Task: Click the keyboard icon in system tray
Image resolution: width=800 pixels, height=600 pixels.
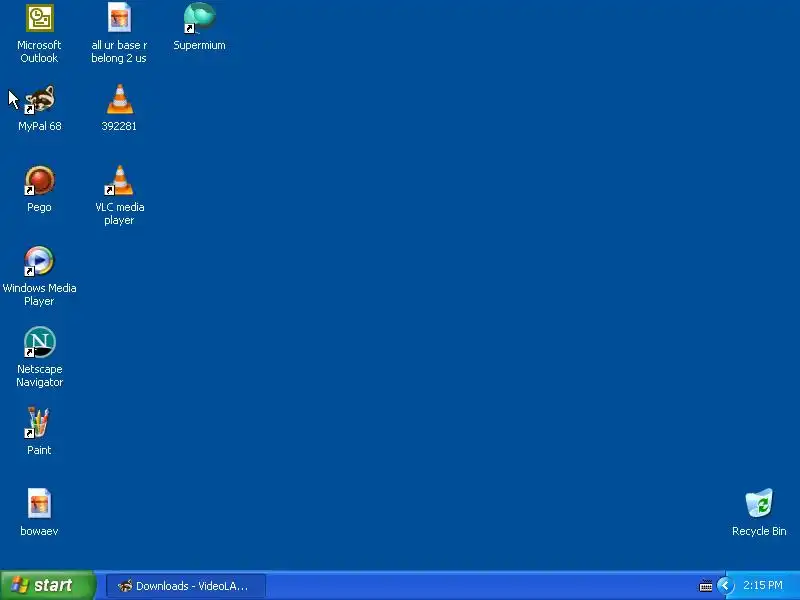Action: (706, 586)
